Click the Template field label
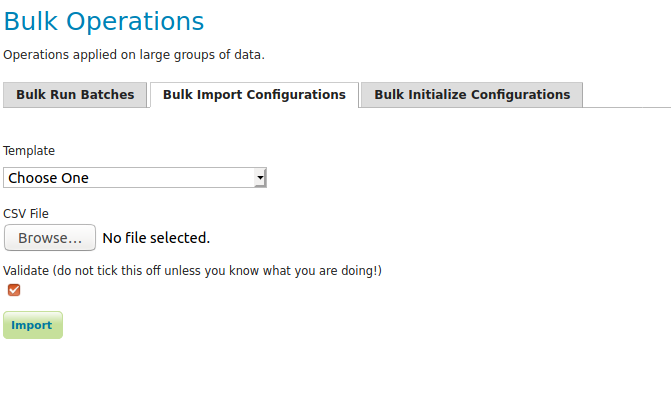 [29, 151]
